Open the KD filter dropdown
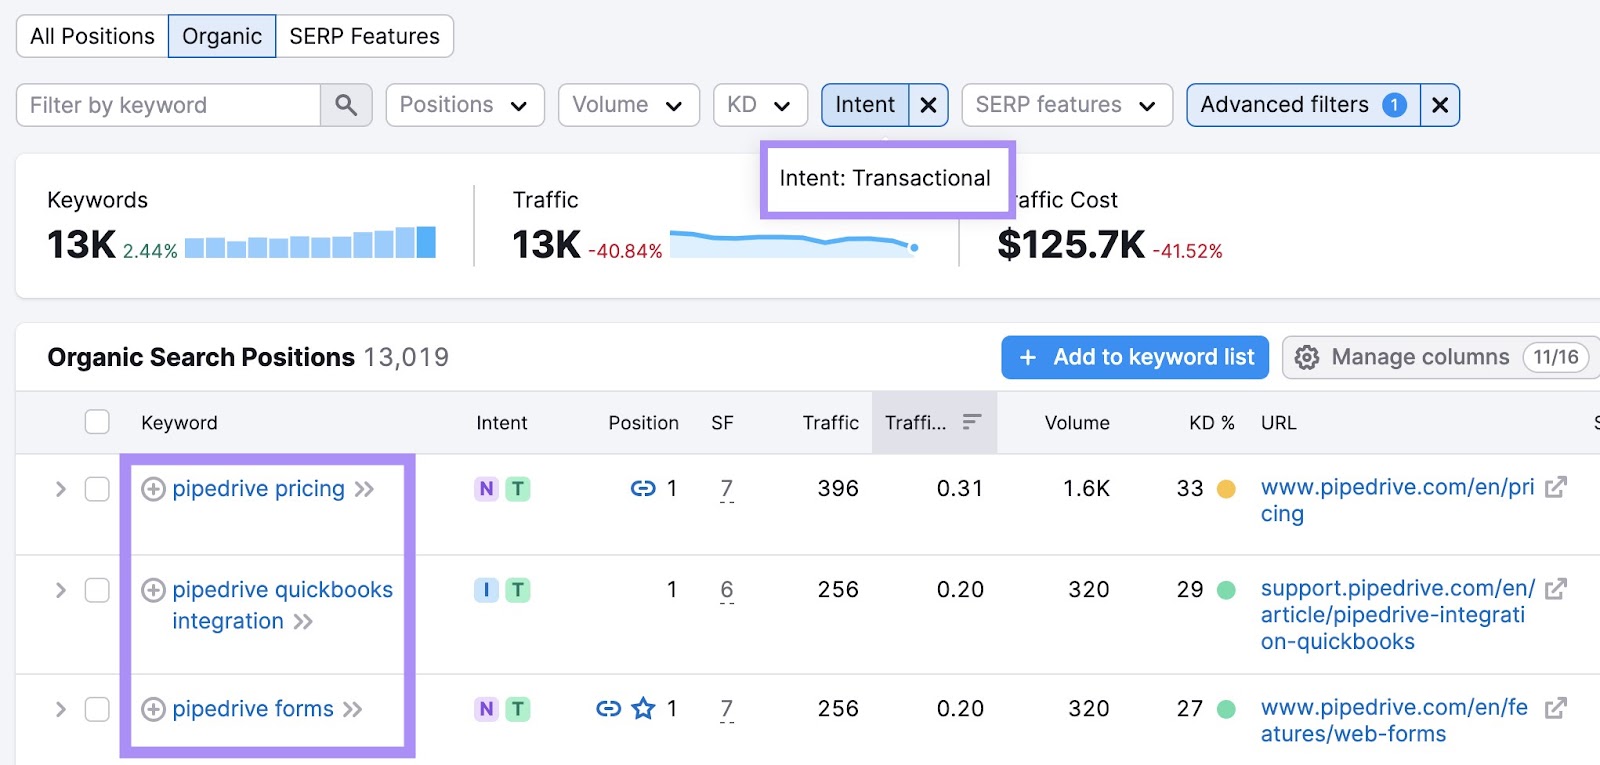Viewport: 1600px width, 765px height. point(760,105)
